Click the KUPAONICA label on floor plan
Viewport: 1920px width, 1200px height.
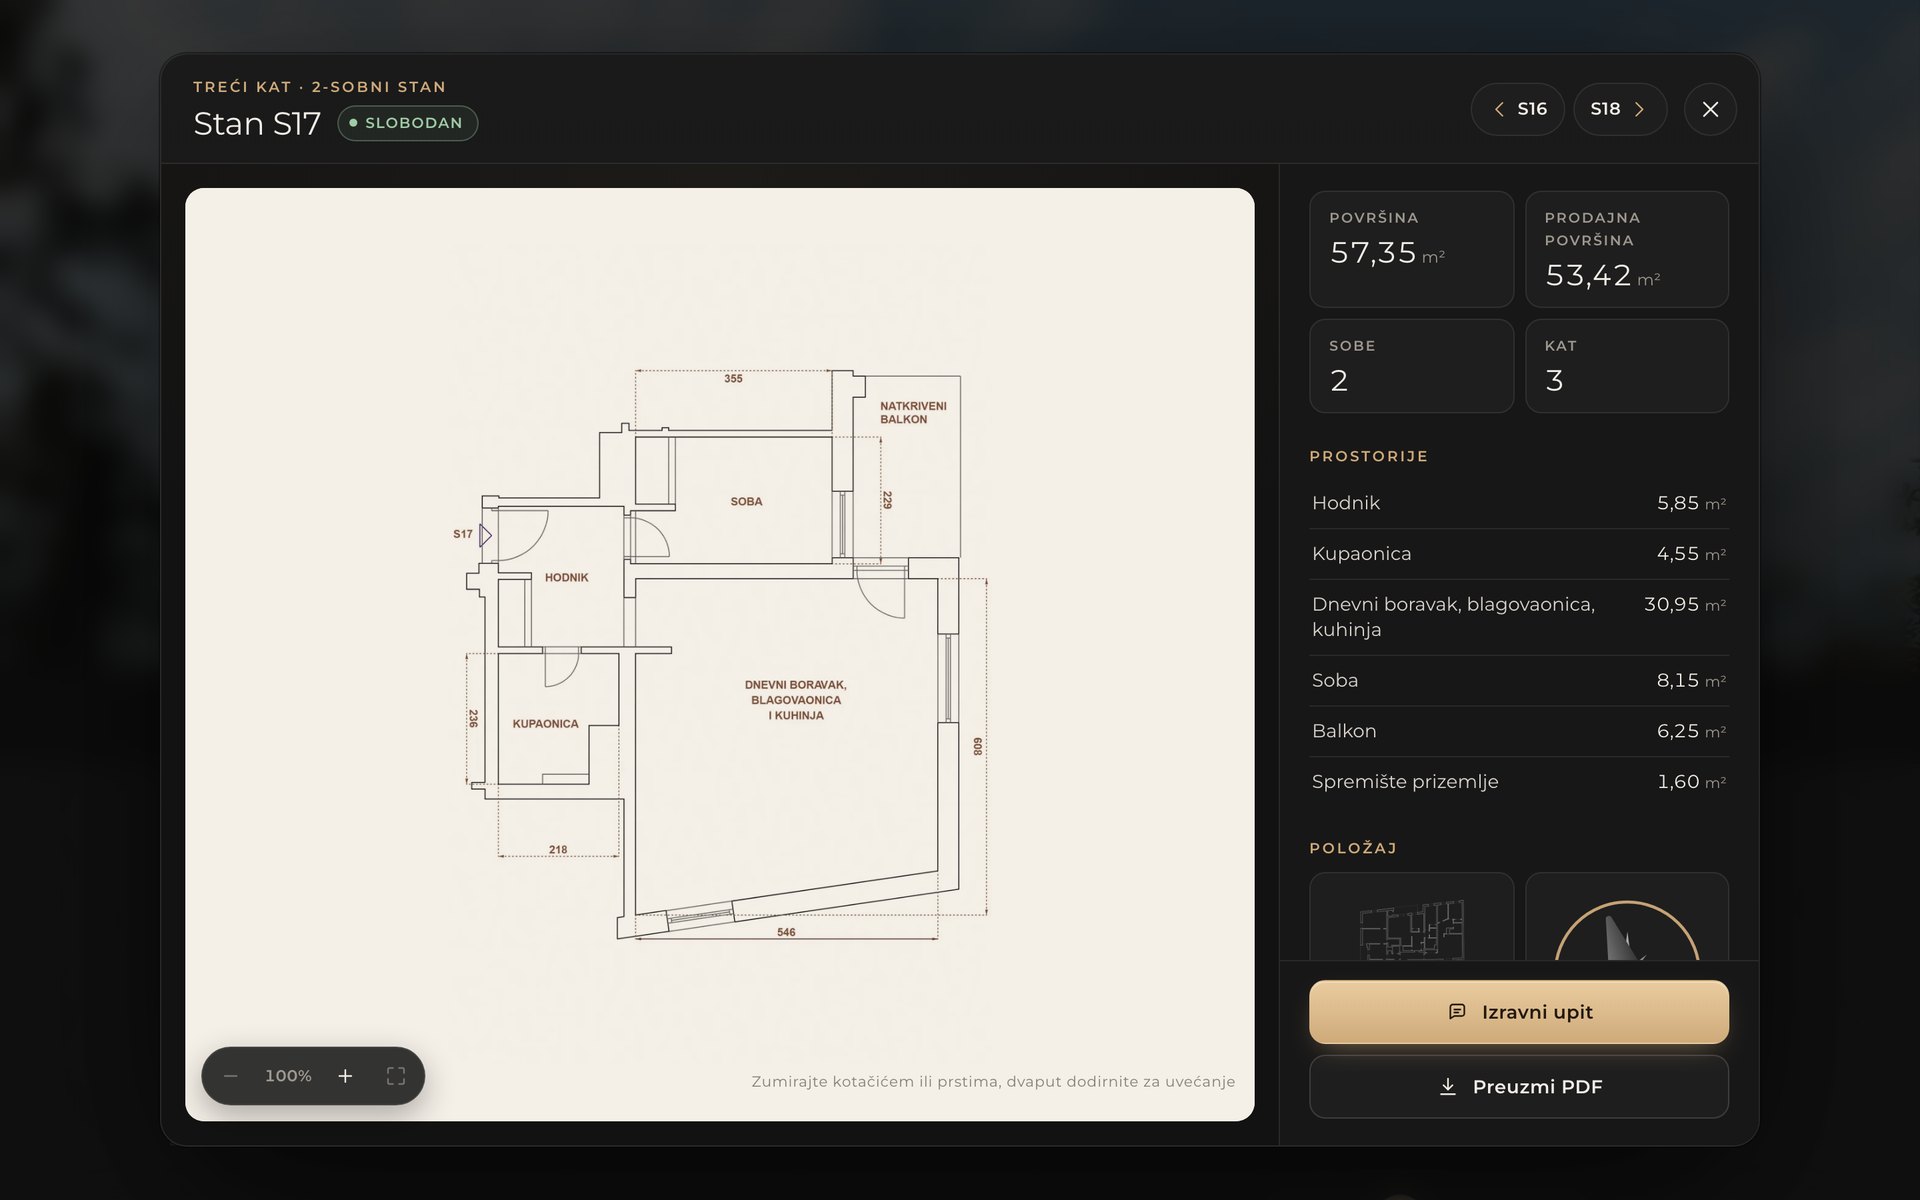(x=545, y=724)
